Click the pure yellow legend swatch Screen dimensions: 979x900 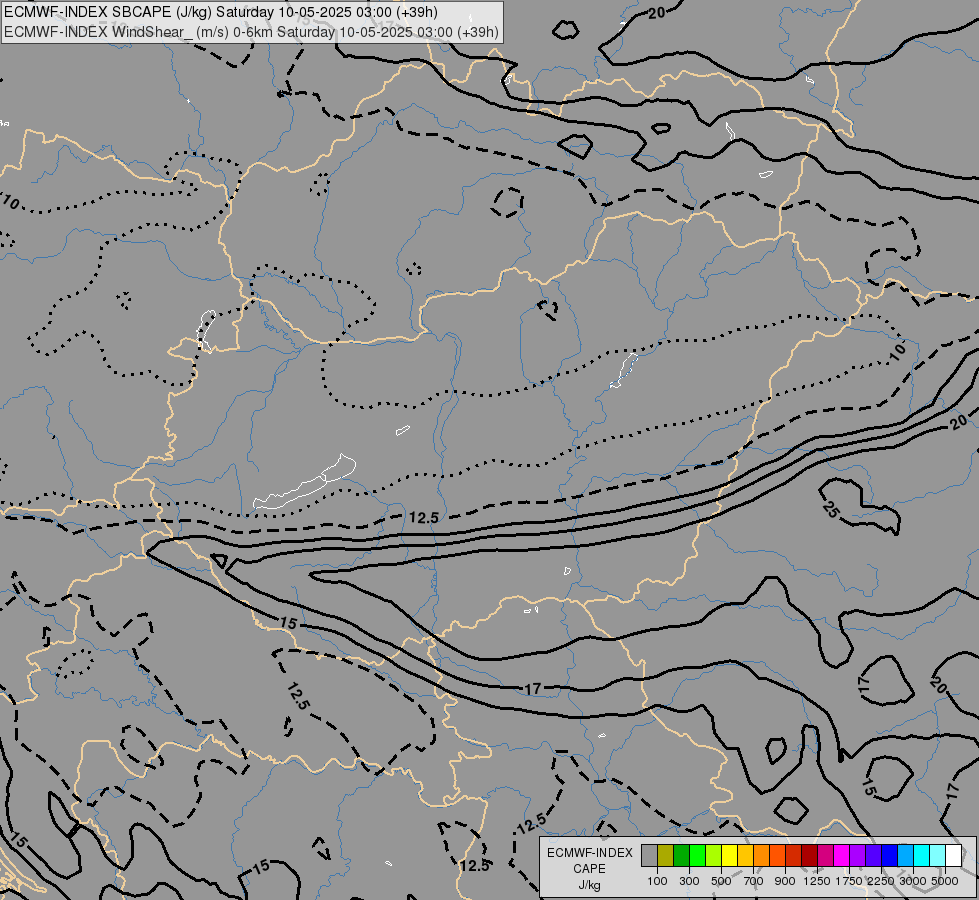pos(729,855)
